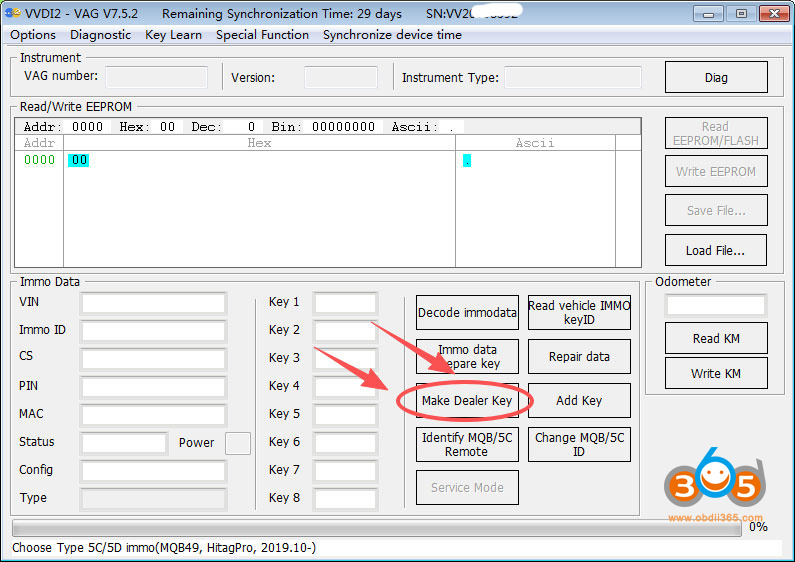This screenshot has width=795, height=562.
Task: Minimize the VVDI2 window
Action: 708,14
